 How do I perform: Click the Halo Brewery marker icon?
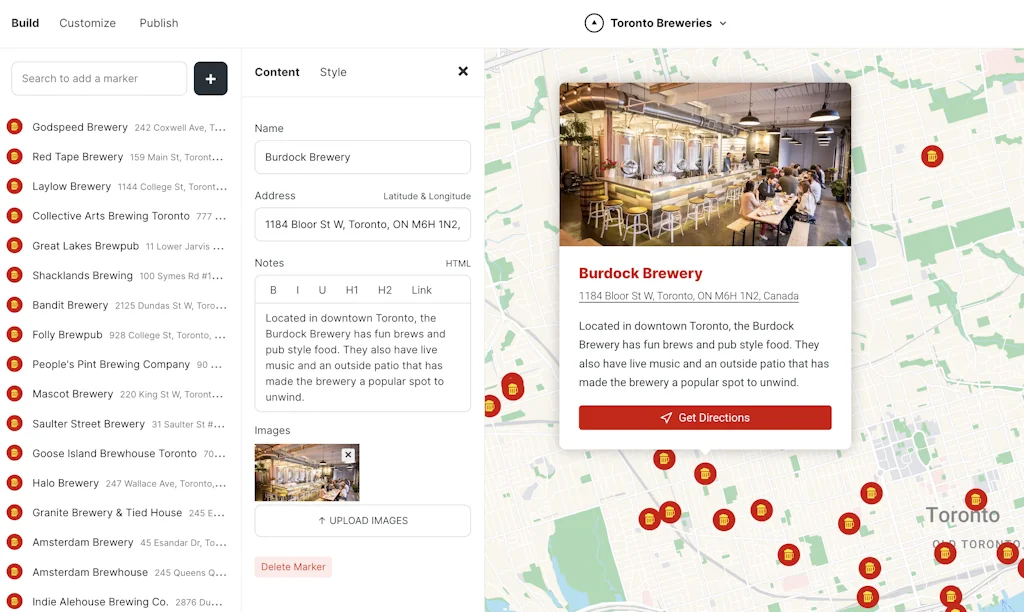click(14, 483)
